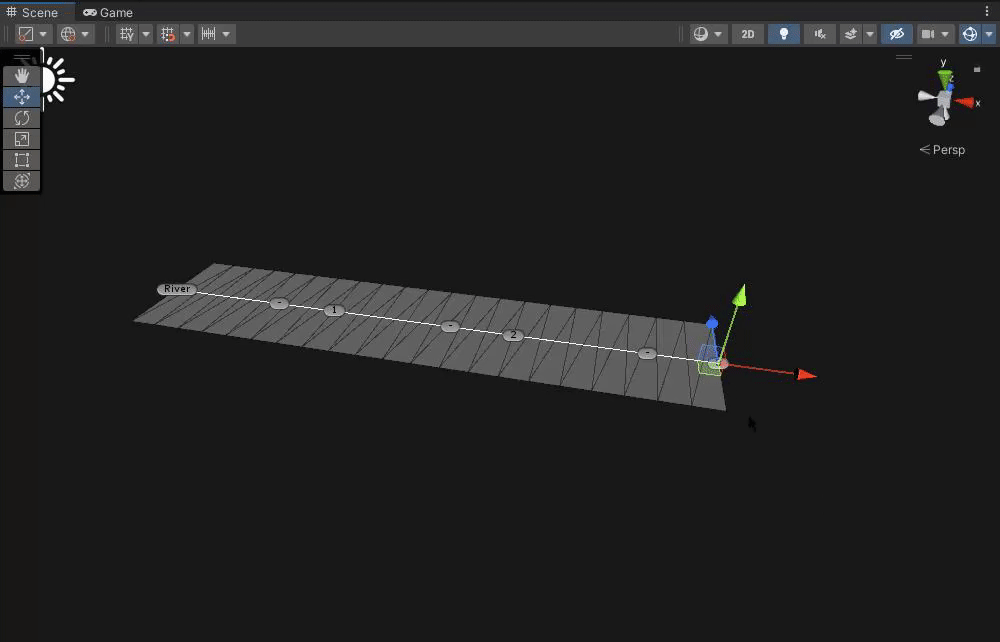Select the combined Transform tool

tap(22, 181)
